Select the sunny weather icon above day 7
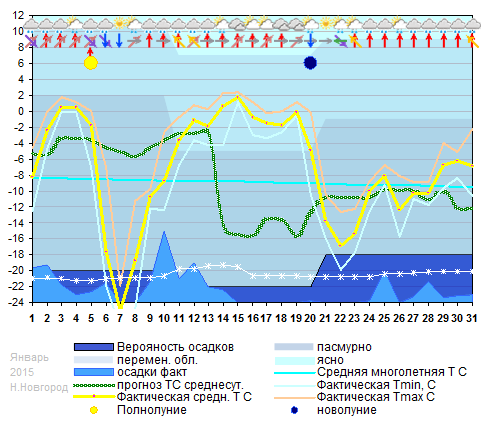The image size is (486, 424). click(120, 23)
